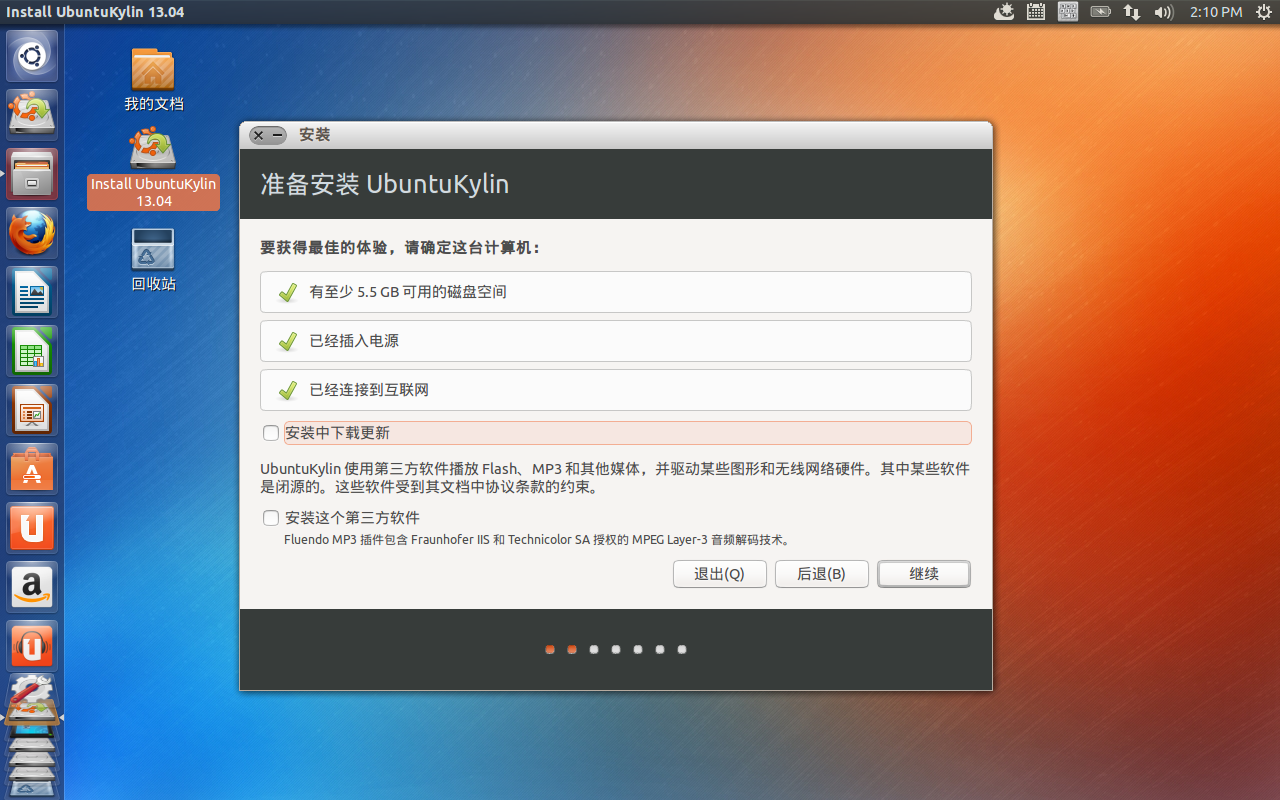The width and height of the screenshot is (1280, 800).
Task: Open the Ubuntu One launcher icon
Action: pos(32,528)
